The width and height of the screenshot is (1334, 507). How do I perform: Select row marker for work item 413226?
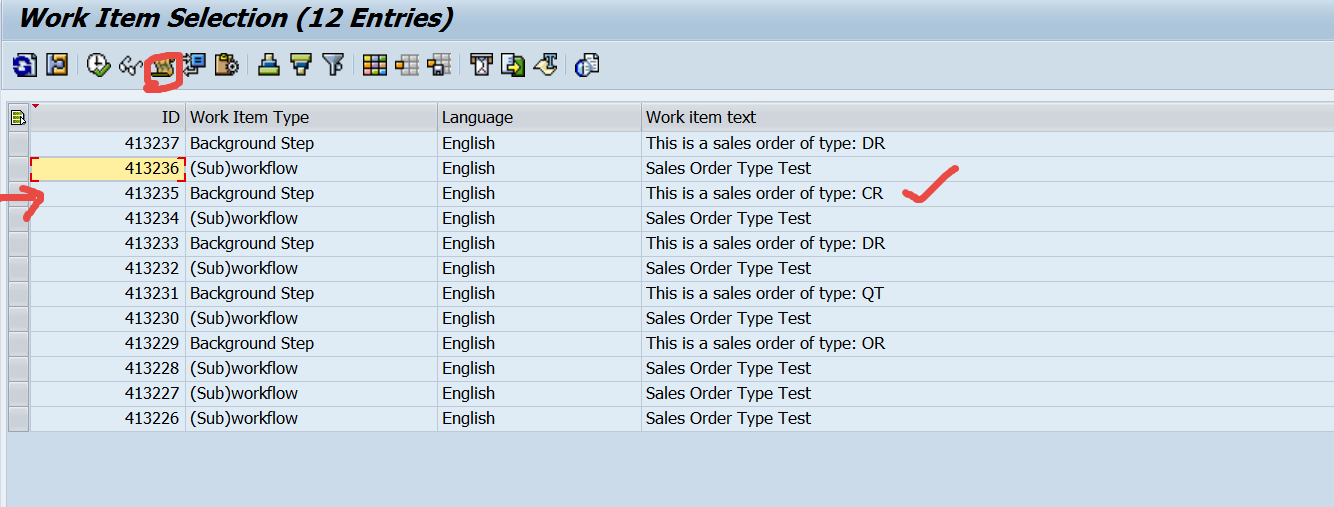click(18, 419)
